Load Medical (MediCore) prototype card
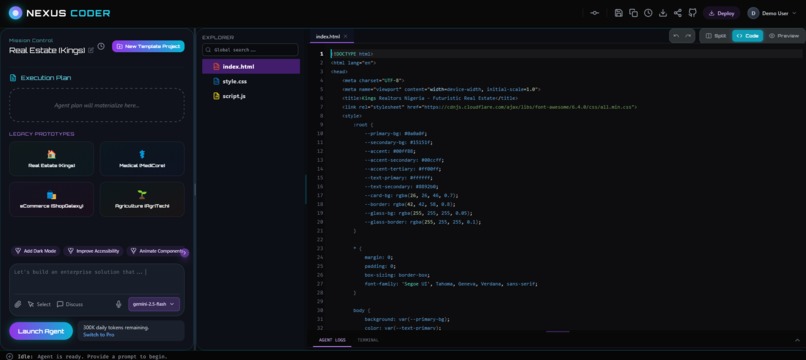This screenshot has width=806, height=360. 142,158
